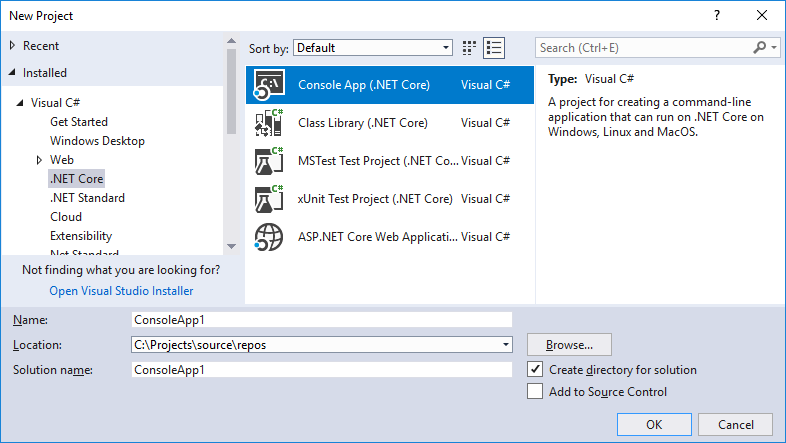Click the 'ASP.NET Core Web Applicati...' label
Image resolution: width=786 pixels, height=443 pixels.
tap(377, 237)
